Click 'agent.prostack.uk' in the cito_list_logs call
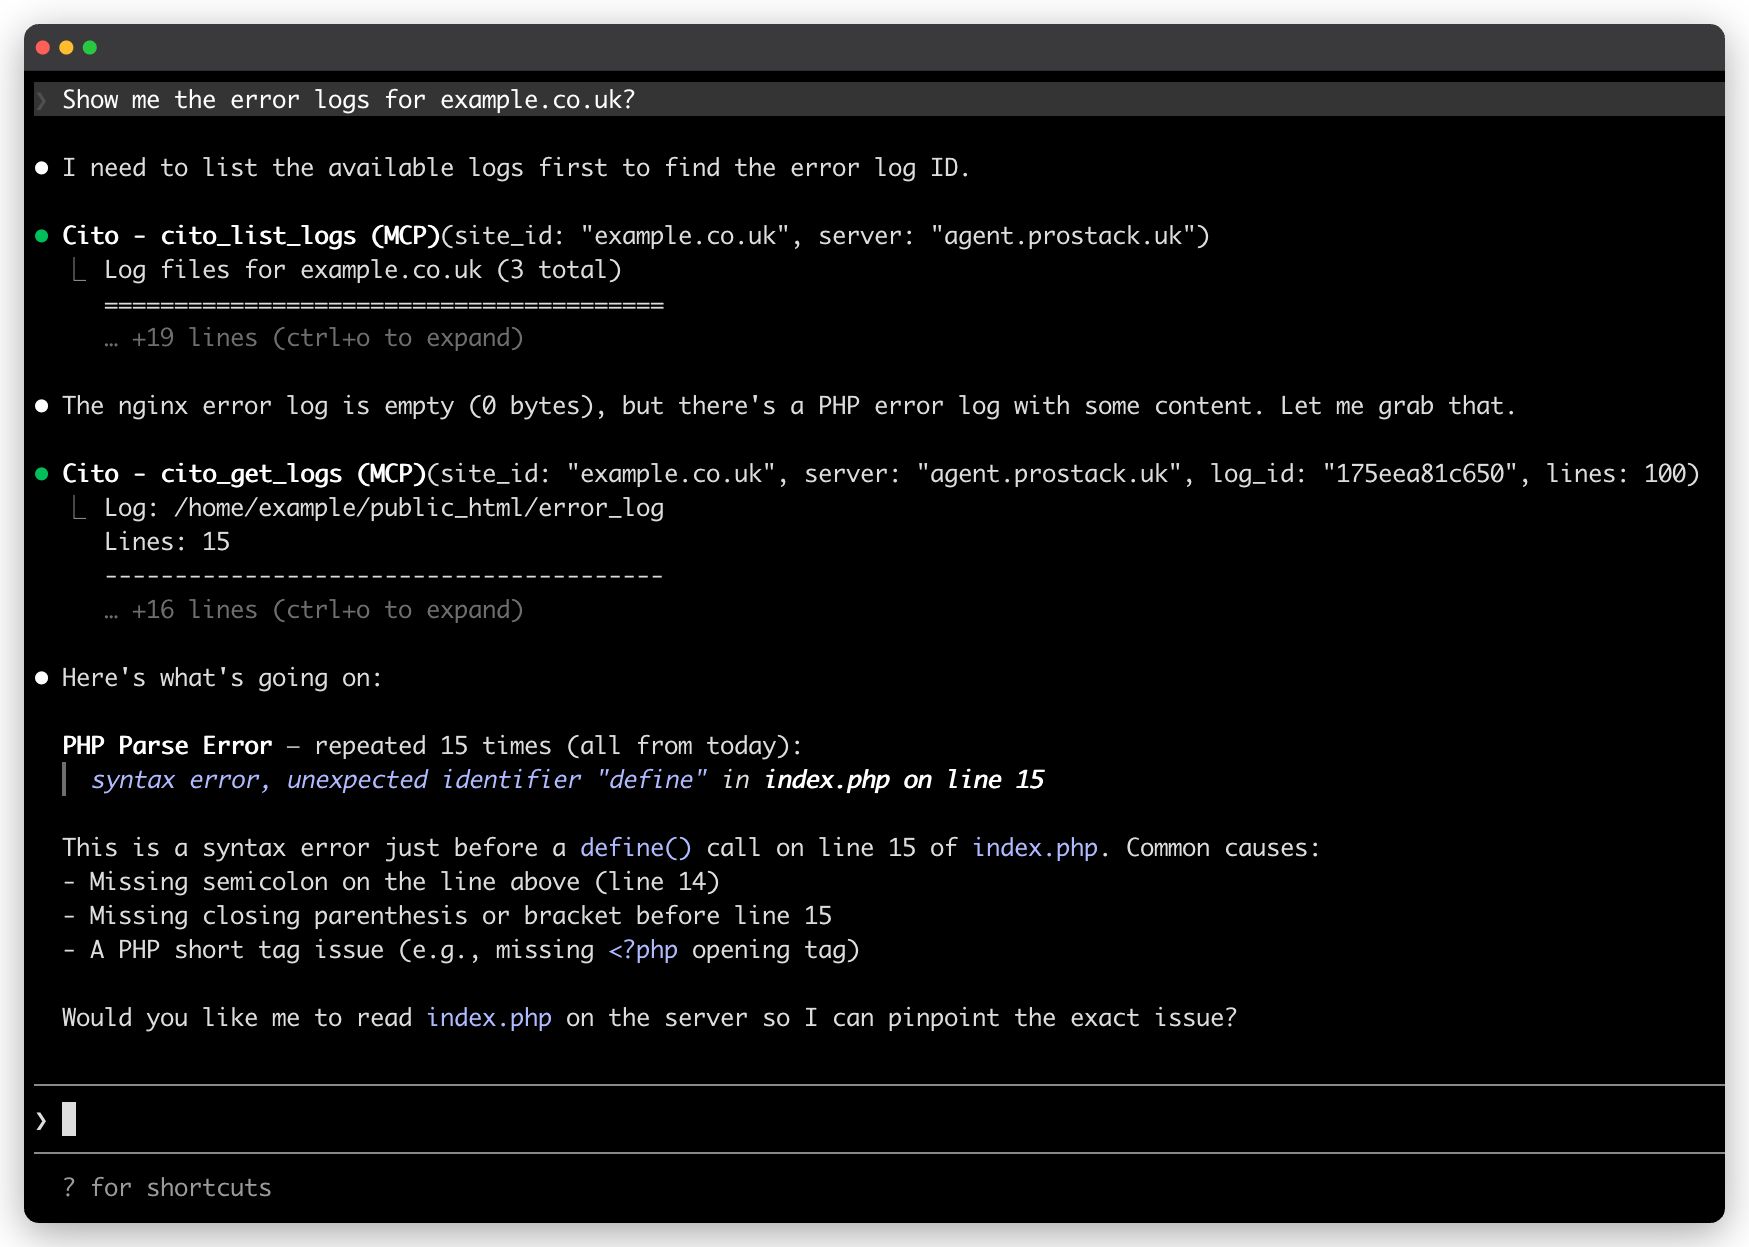 [1063, 236]
